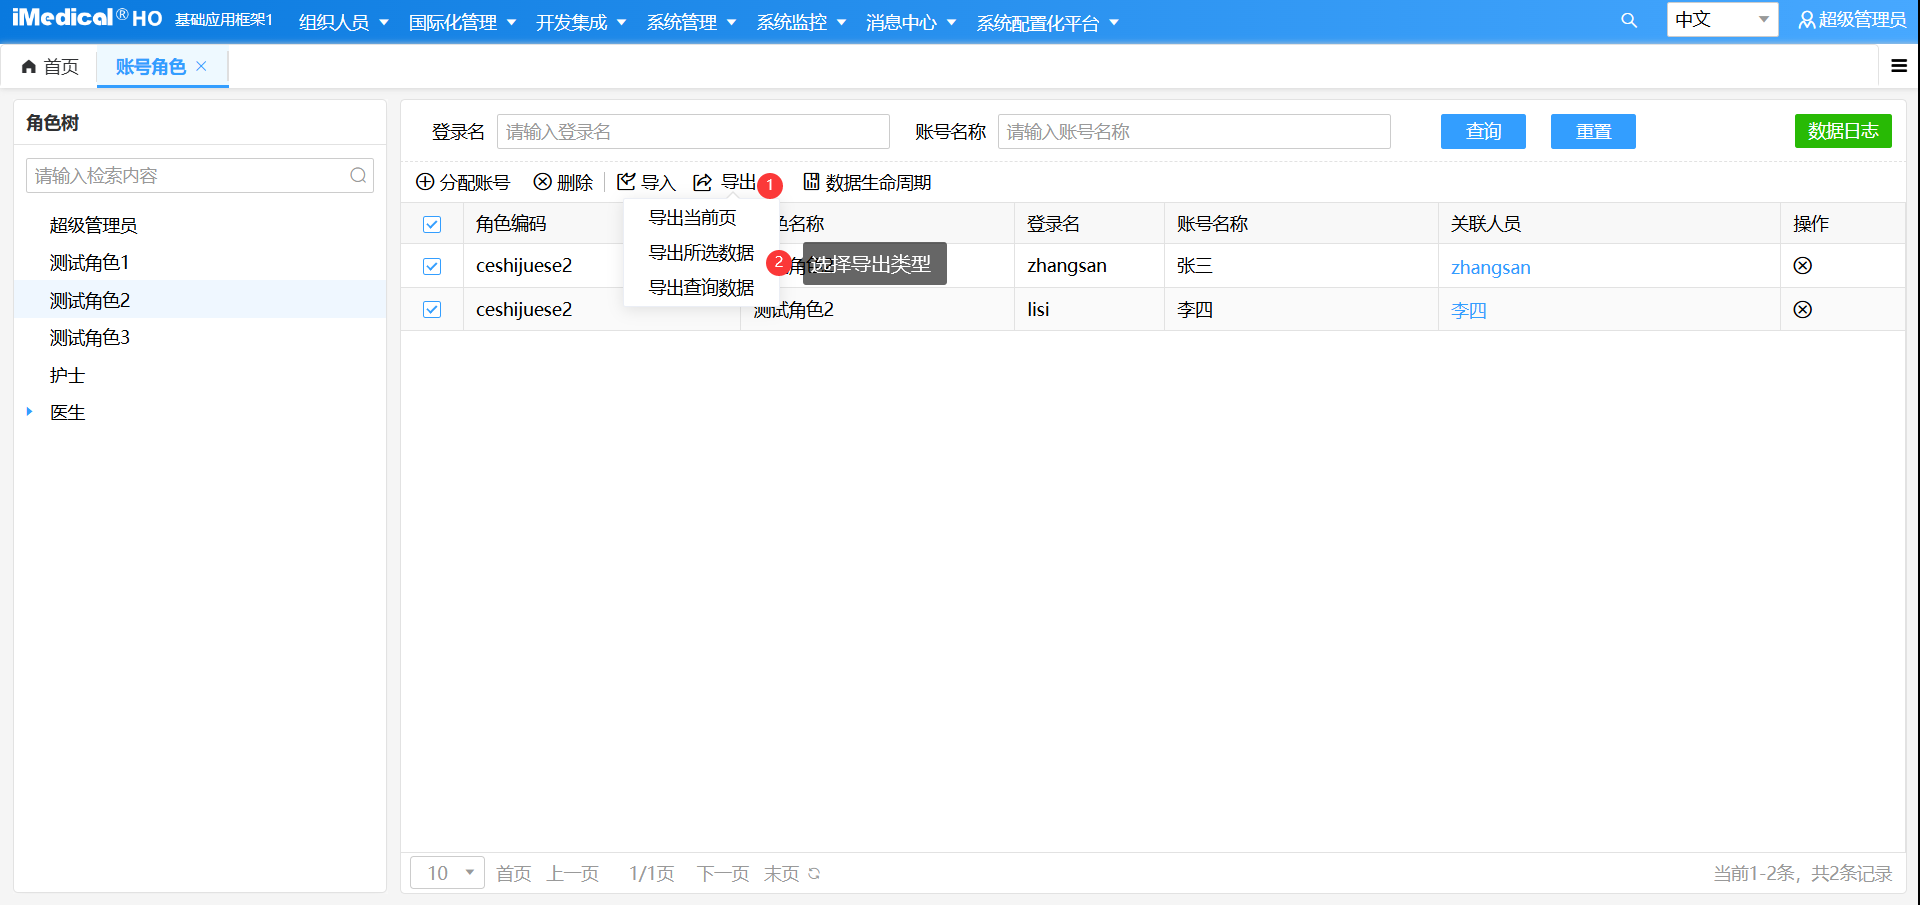Image resolution: width=1920 pixels, height=905 pixels.
Task: Open the page size dropdown showing 10
Action: (x=447, y=872)
